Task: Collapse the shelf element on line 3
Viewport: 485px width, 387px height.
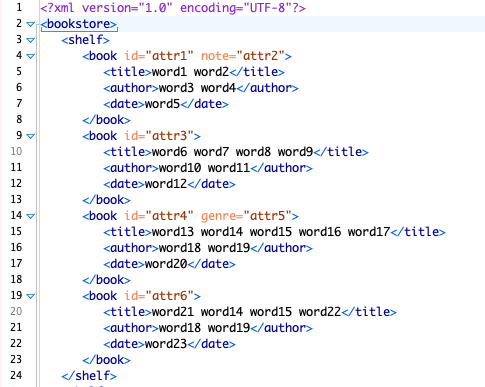Action: point(30,40)
